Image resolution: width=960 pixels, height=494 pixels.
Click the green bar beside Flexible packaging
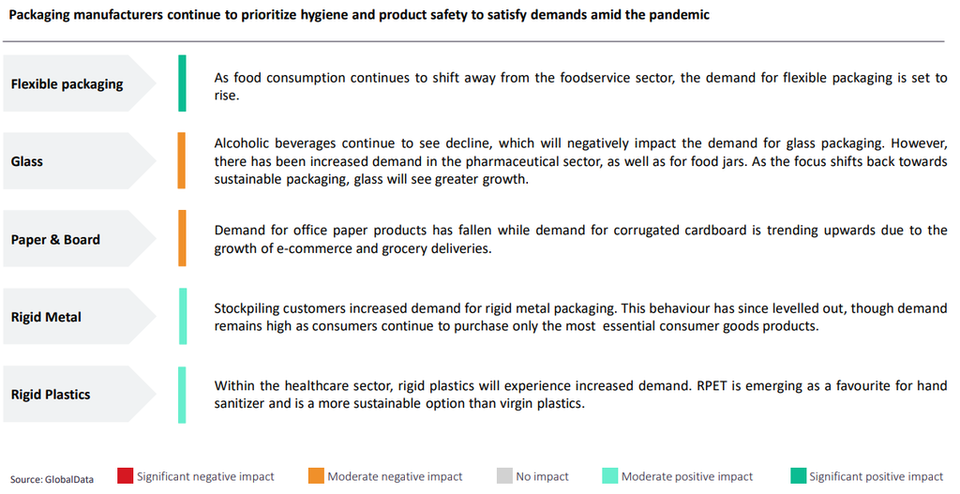[x=183, y=83]
